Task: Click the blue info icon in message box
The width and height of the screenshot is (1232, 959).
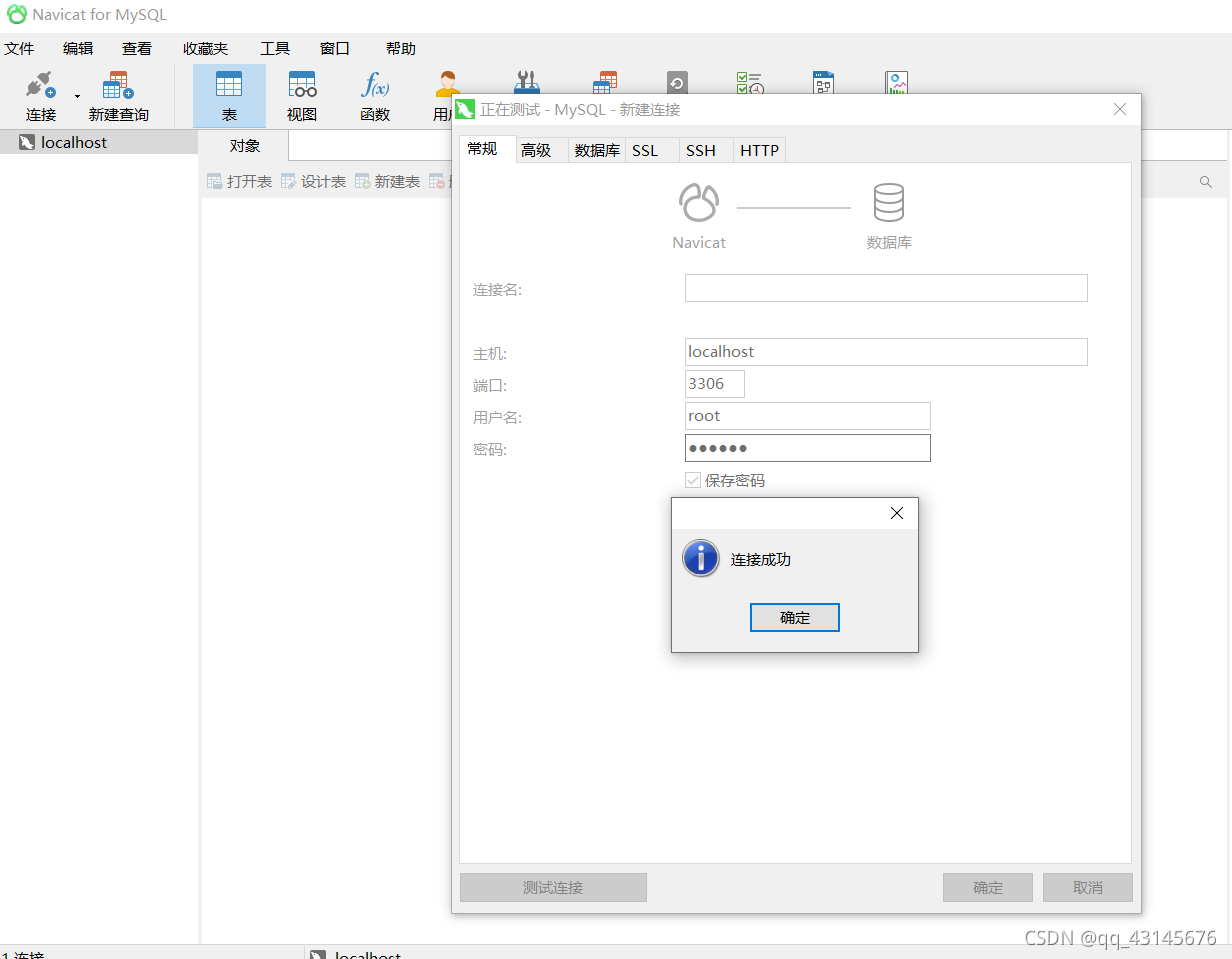Action: (701, 559)
